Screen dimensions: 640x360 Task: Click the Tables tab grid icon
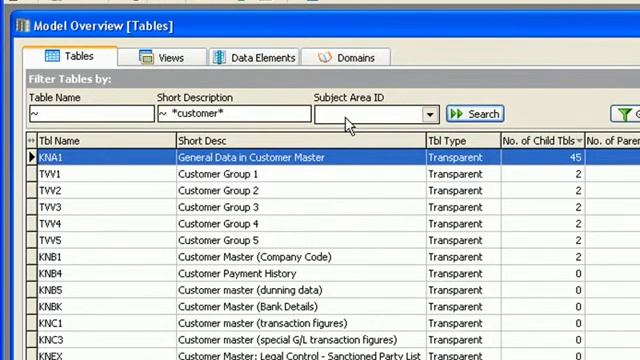click(x=52, y=56)
